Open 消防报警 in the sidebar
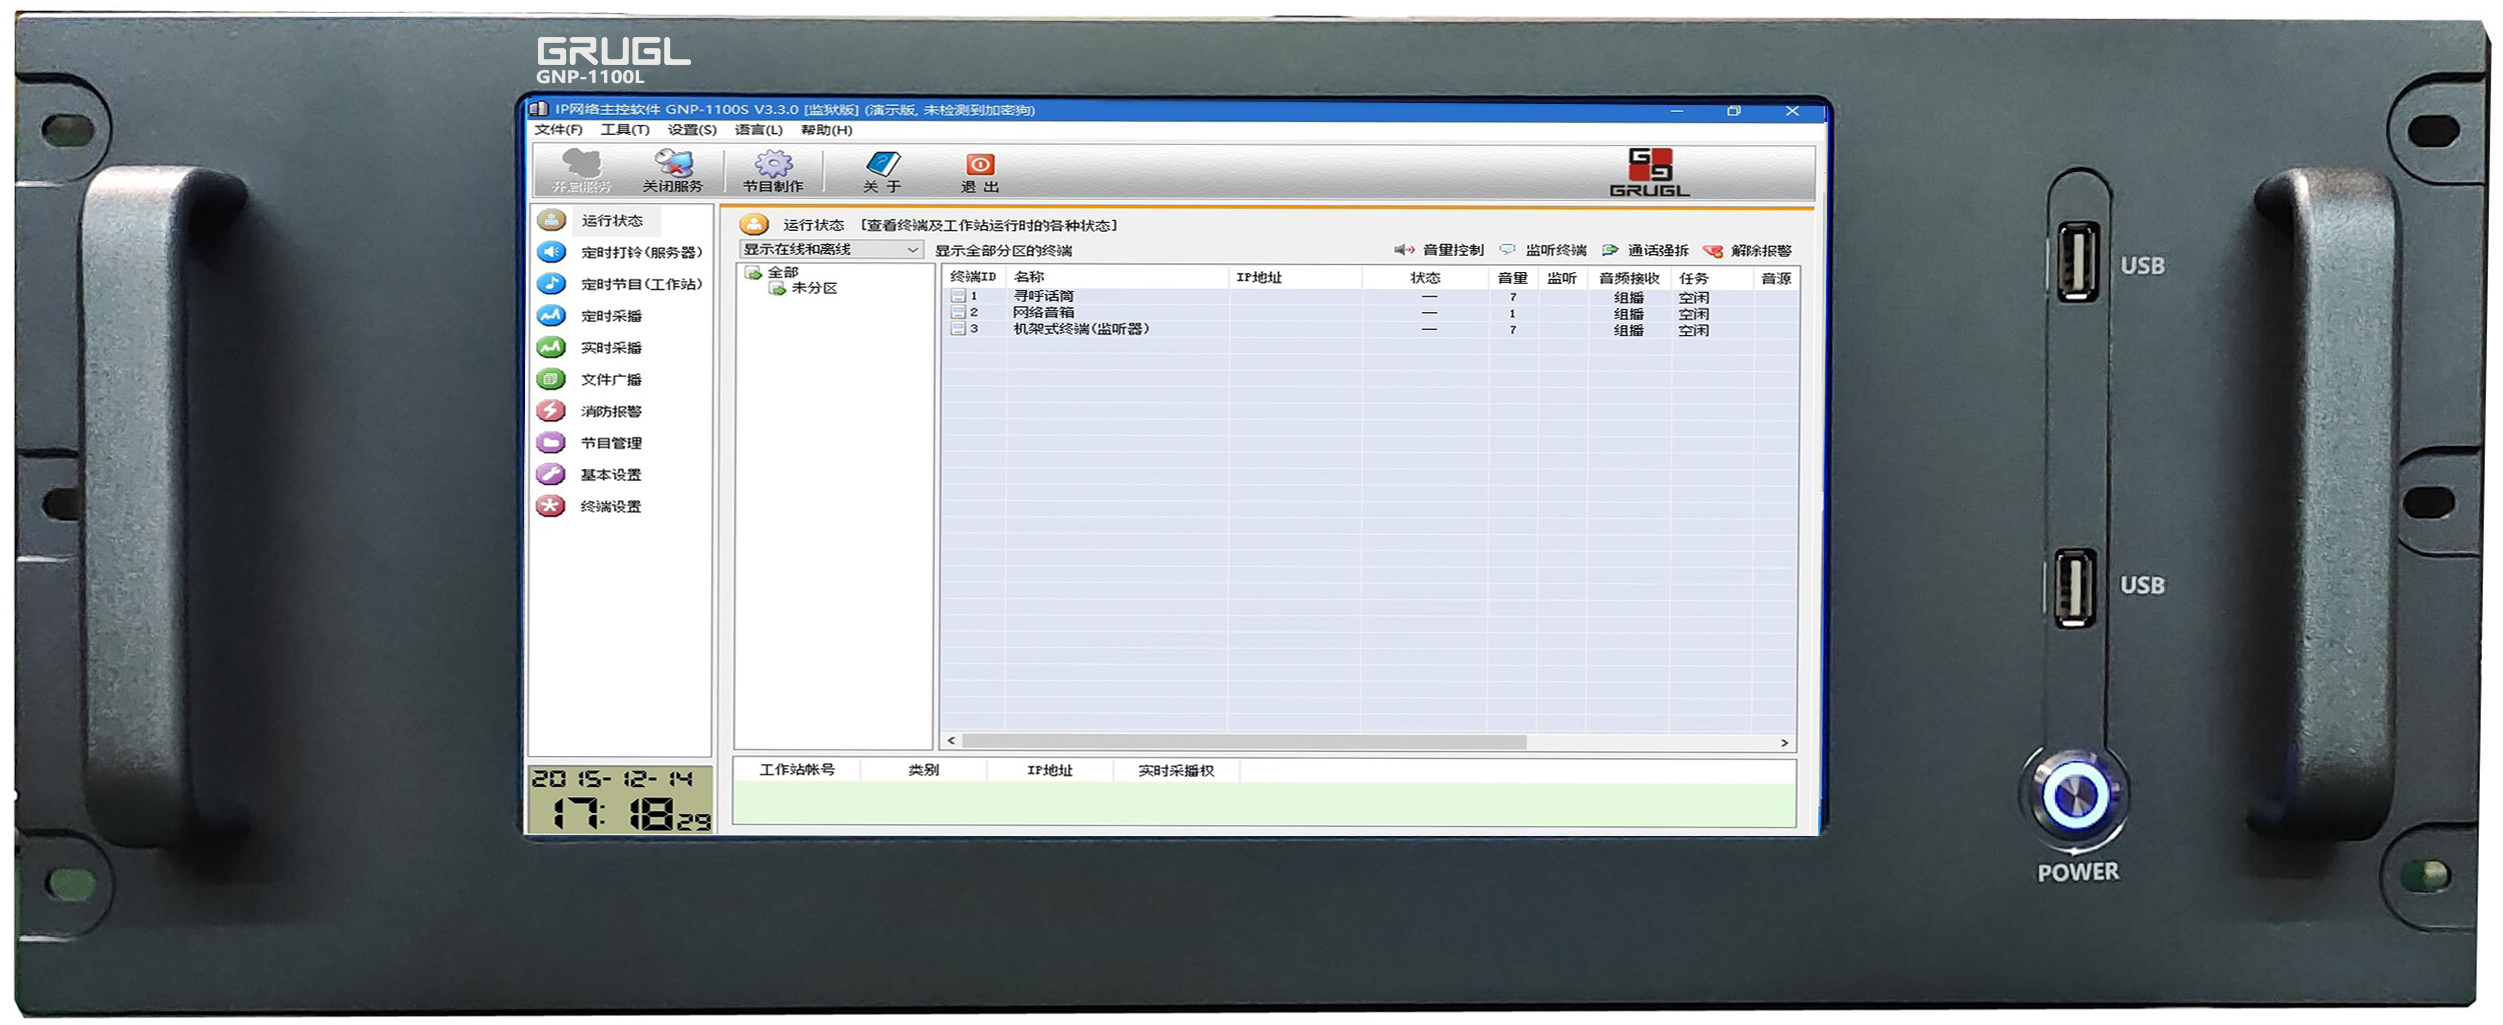This screenshot has height=1025, width=2503. pos(590,411)
